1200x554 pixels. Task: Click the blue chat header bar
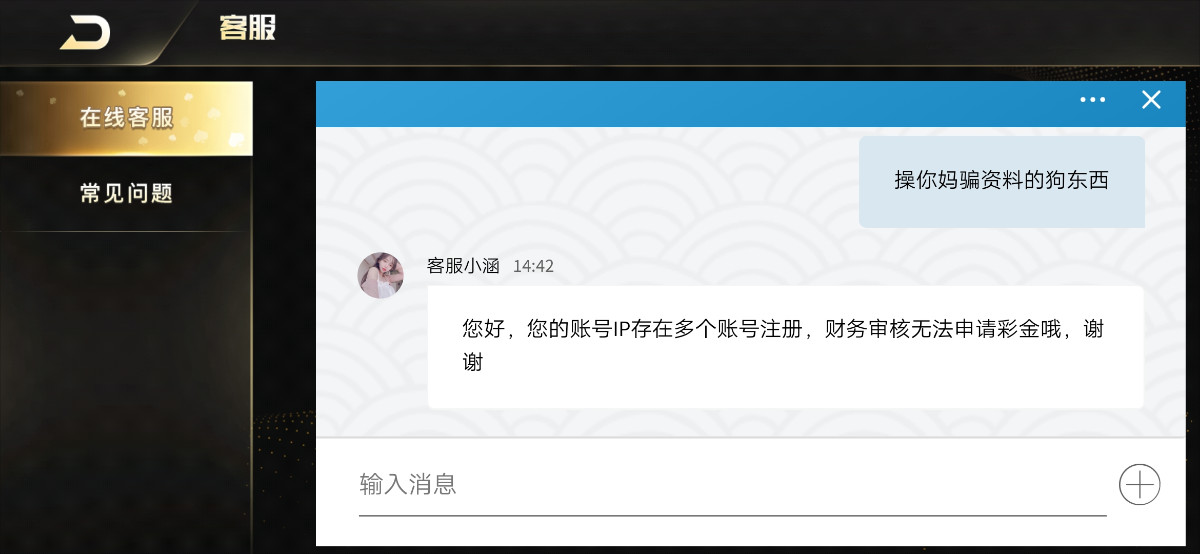pyautogui.click(x=700, y=104)
